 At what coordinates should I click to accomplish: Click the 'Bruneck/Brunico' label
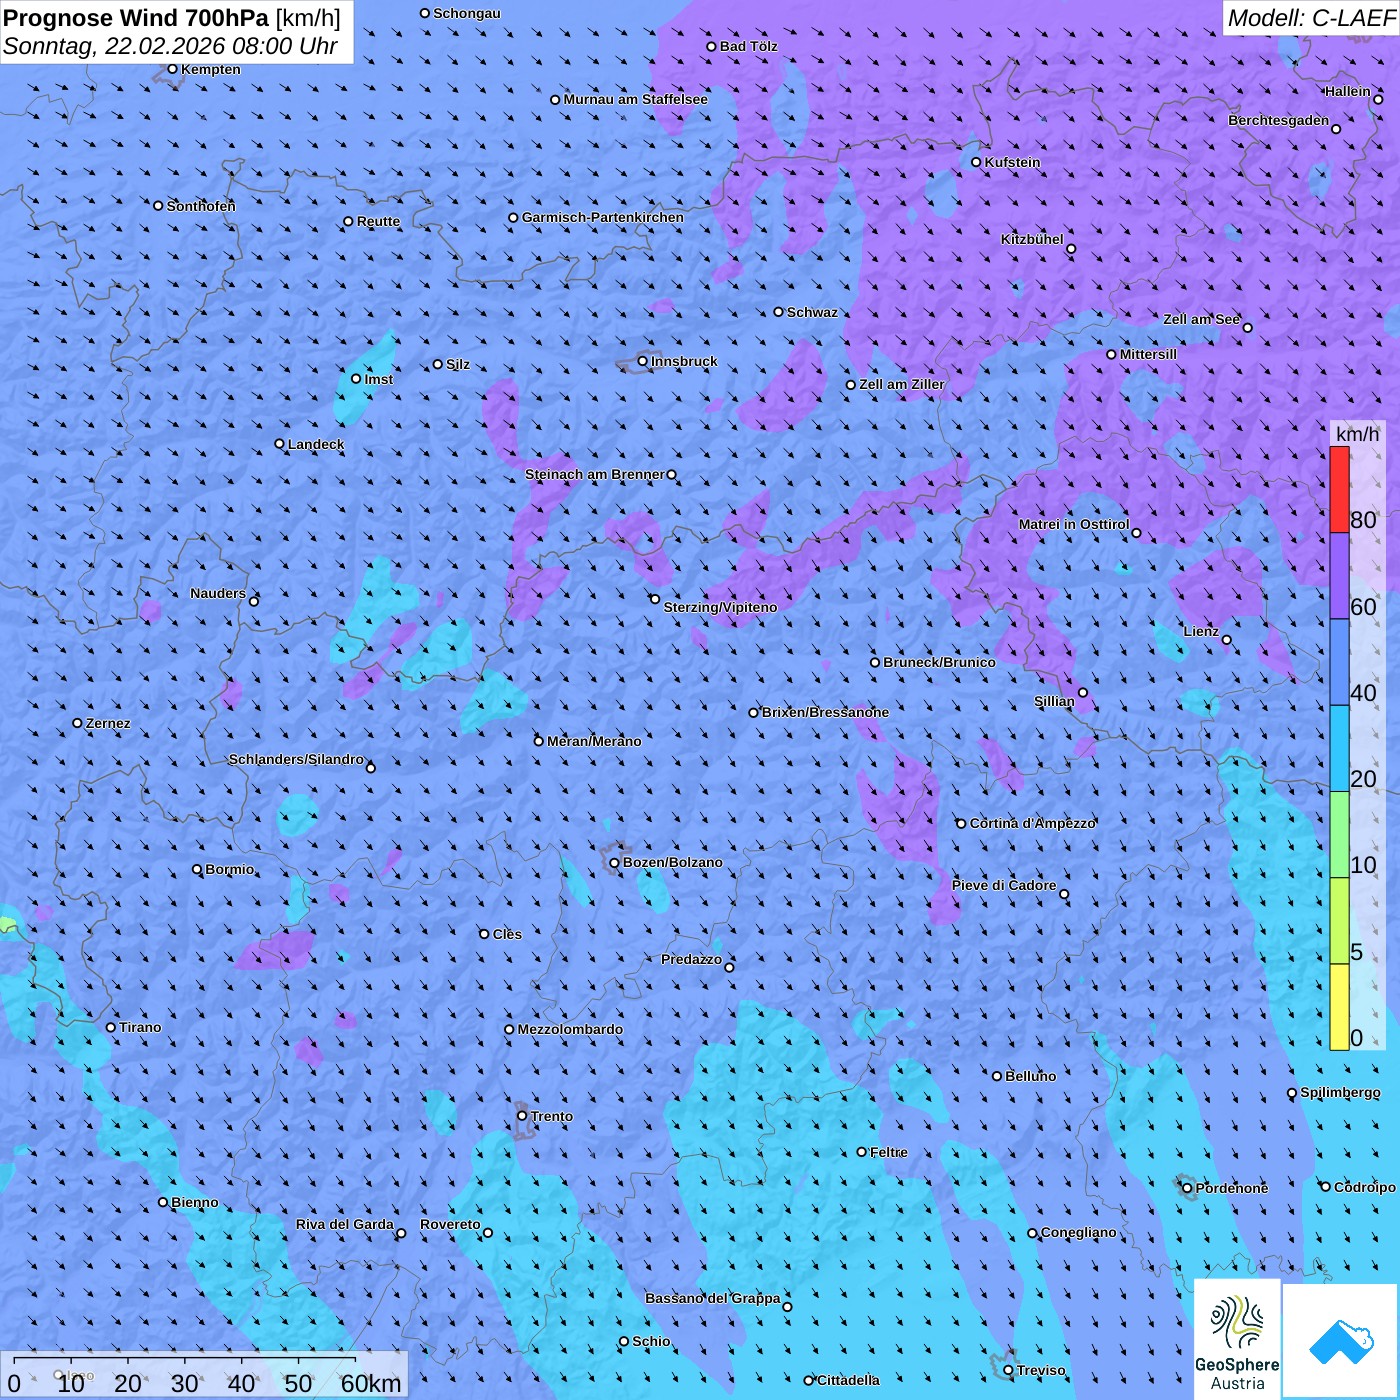tap(939, 662)
